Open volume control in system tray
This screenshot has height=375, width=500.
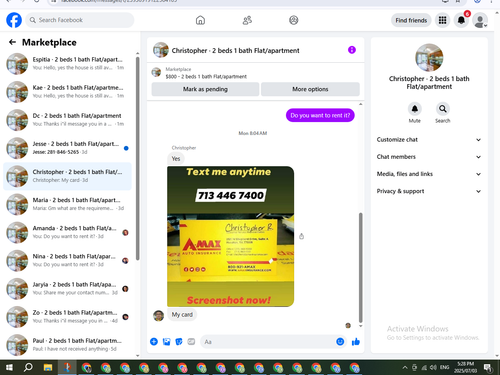(x=433, y=367)
